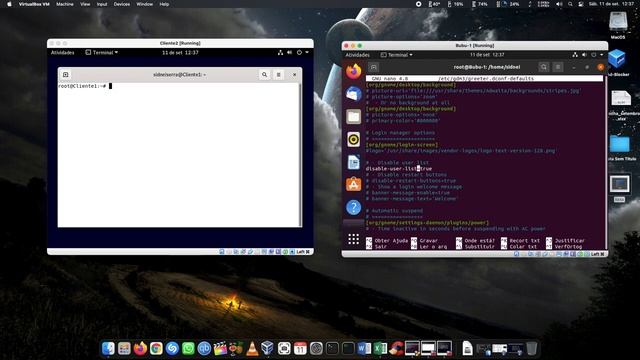Open VLC cone from the macOS Dock
The width and height of the screenshot is (640, 360).
point(252,348)
